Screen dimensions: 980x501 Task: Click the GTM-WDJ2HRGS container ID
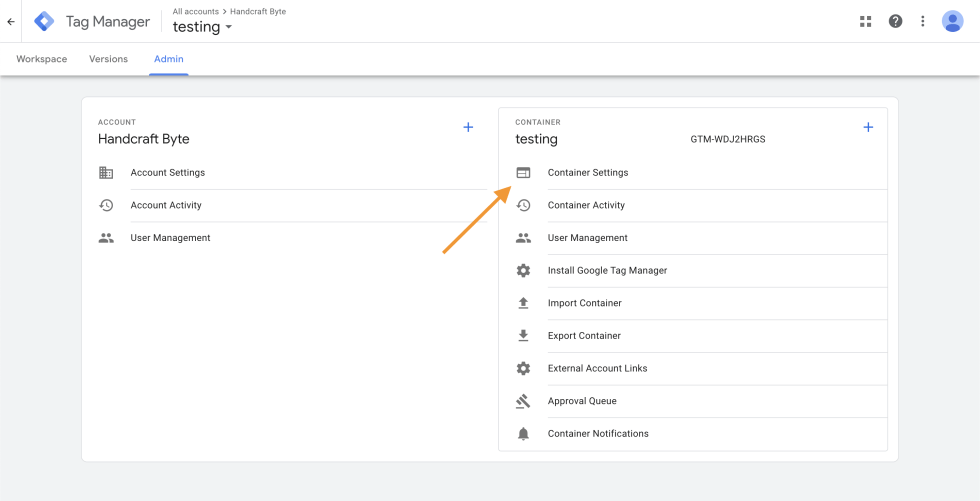727,139
